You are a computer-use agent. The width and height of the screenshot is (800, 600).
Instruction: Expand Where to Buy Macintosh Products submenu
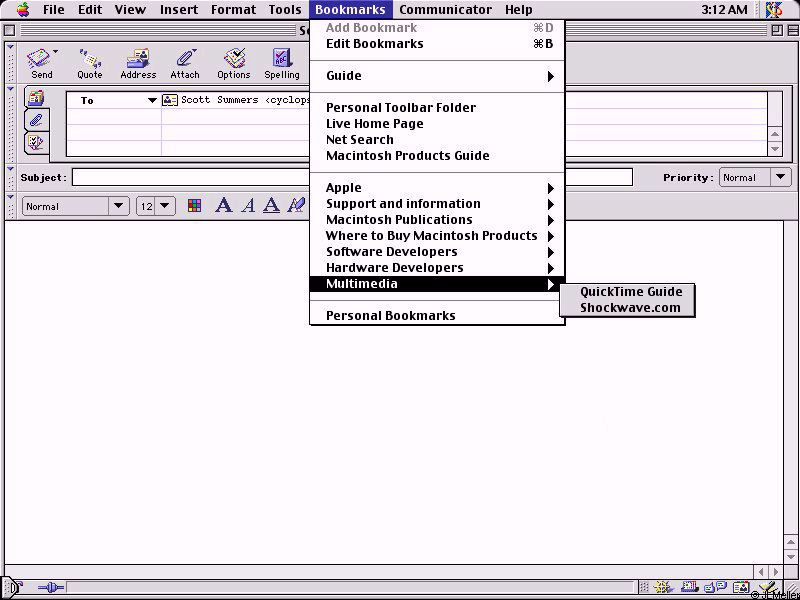click(437, 236)
